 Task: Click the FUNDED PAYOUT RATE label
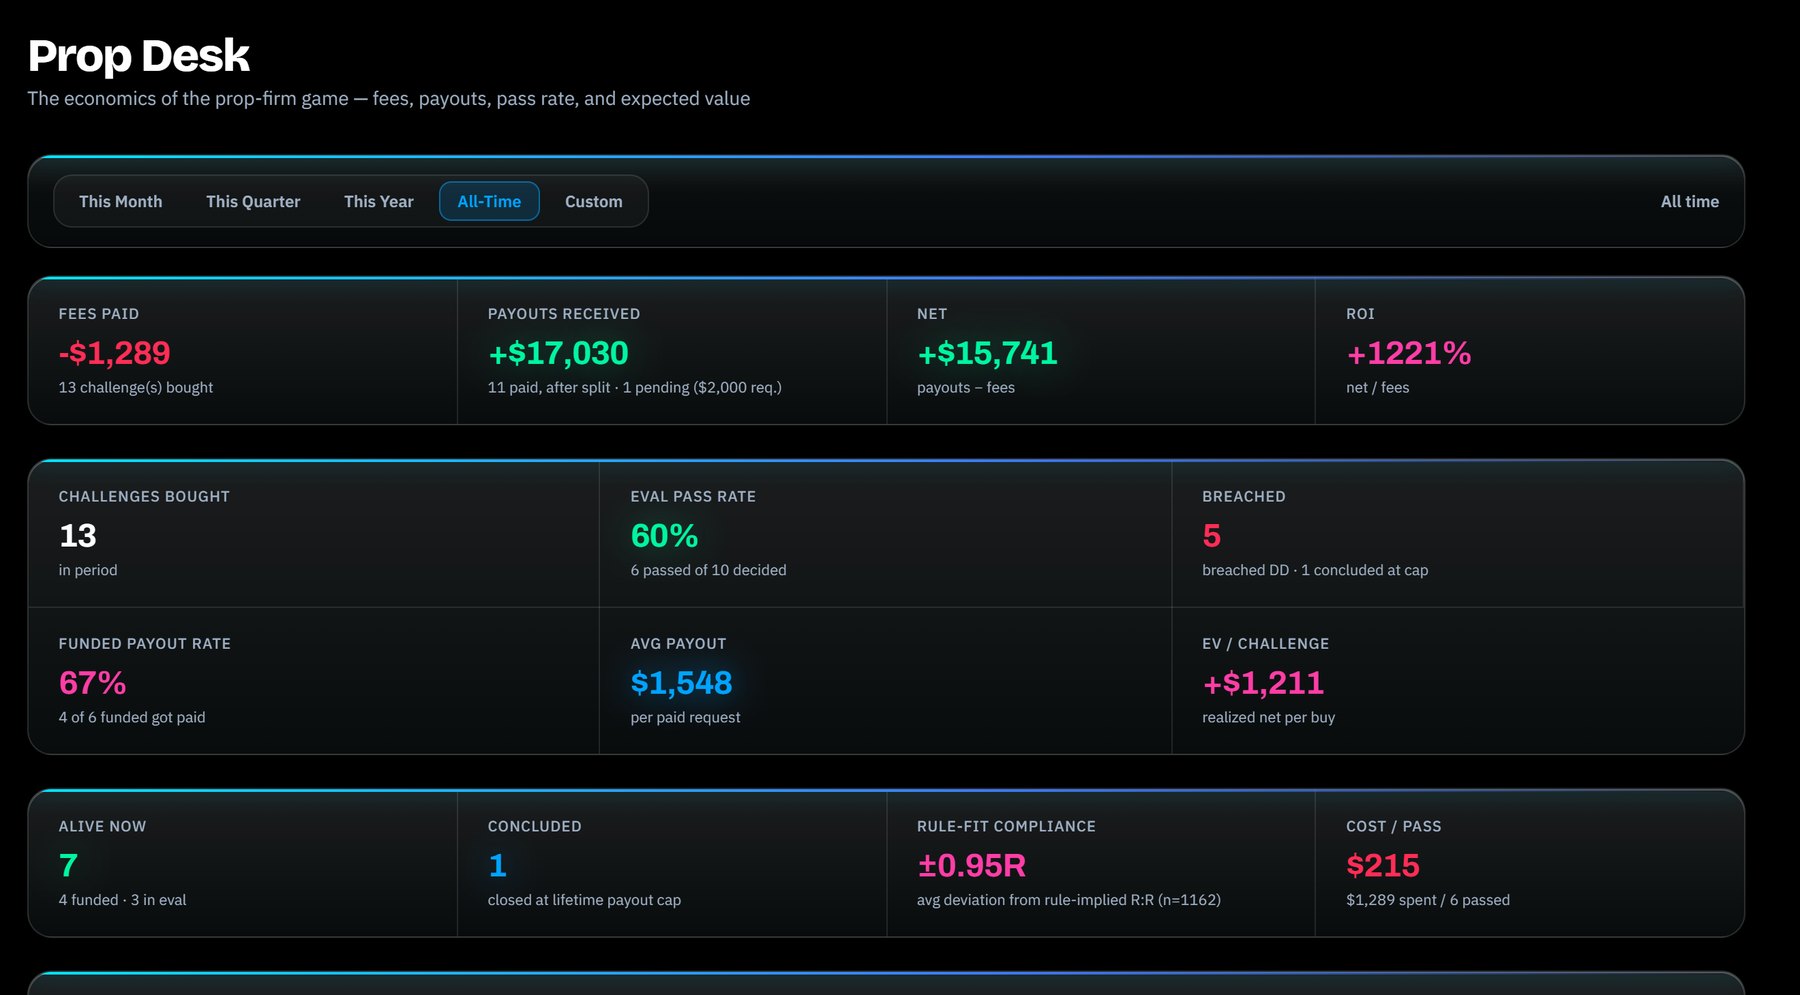pyautogui.click(x=144, y=644)
